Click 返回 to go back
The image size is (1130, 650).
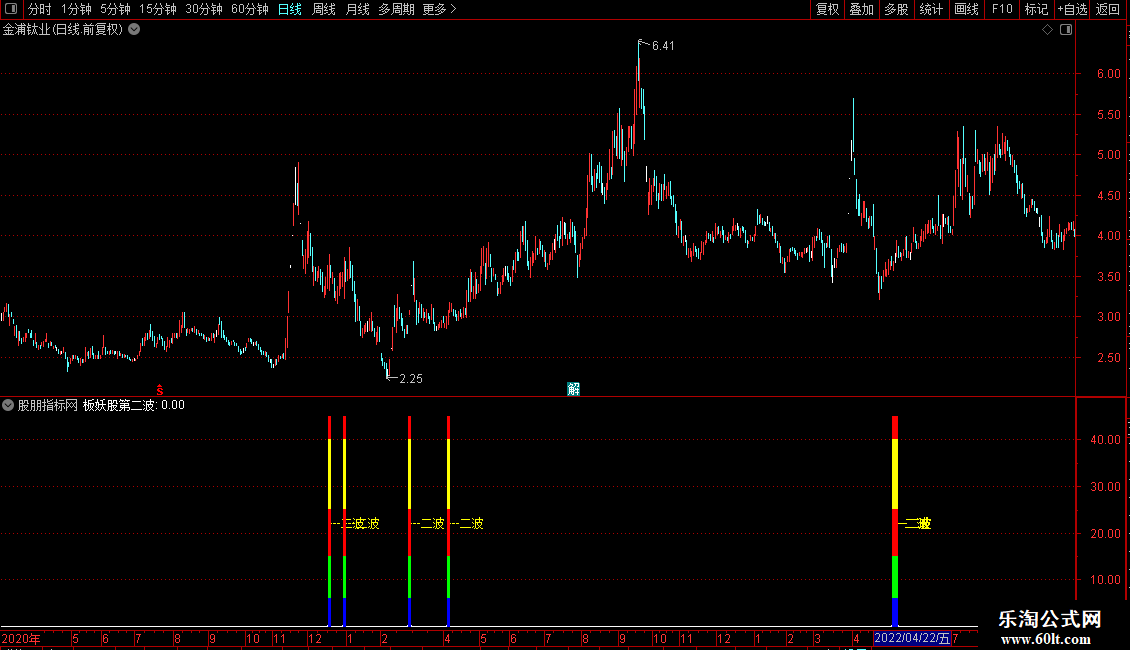coord(1108,9)
